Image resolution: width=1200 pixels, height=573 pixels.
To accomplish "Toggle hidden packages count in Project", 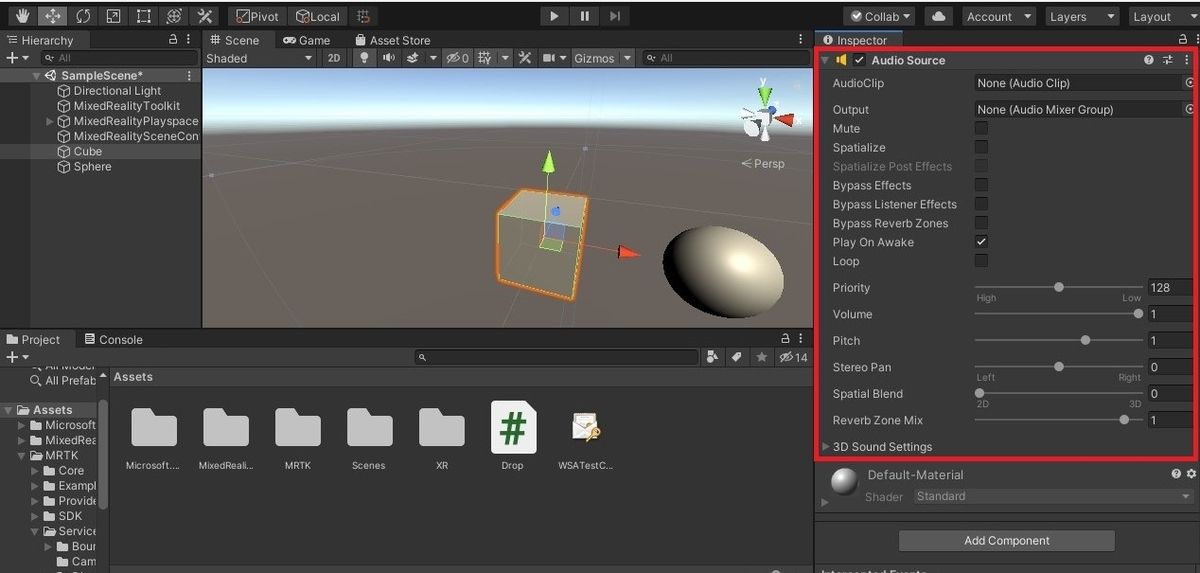I will 793,357.
